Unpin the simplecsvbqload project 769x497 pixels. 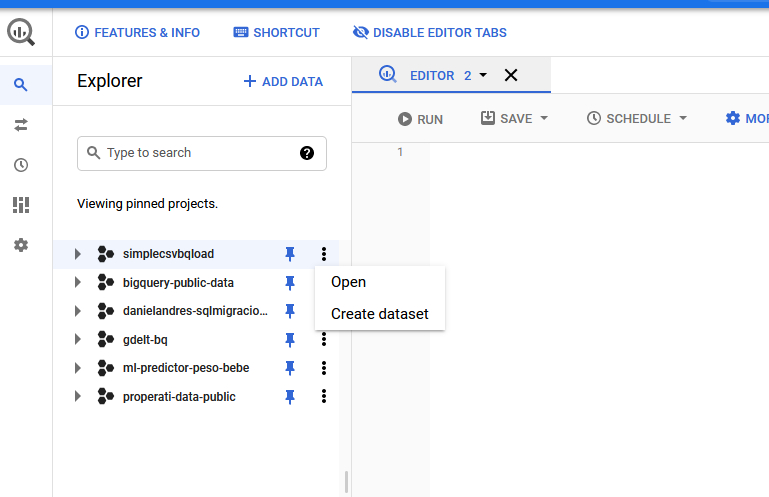(x=290, y=254)
